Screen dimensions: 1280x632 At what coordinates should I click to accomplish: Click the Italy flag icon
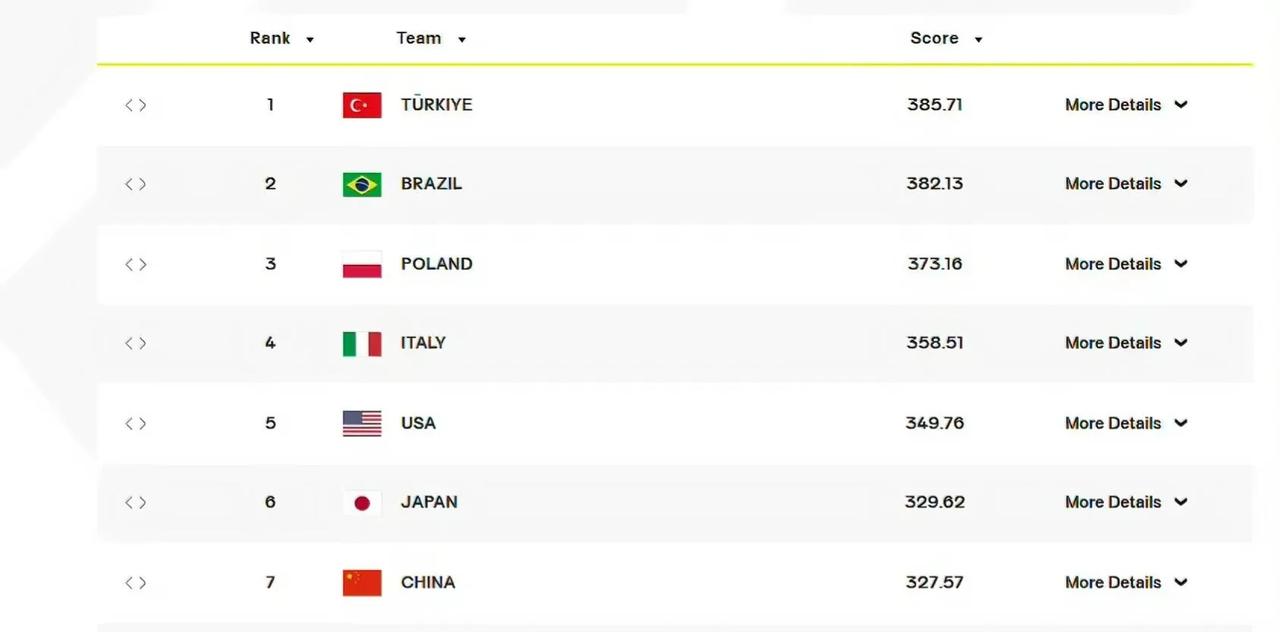click(x=362, y=343)
